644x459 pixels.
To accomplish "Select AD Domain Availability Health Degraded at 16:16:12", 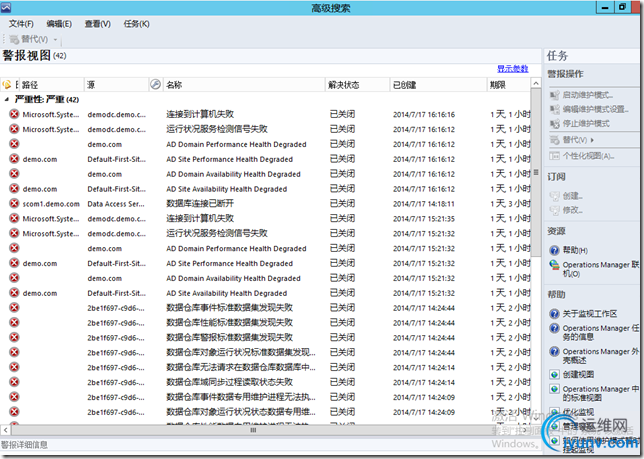I will (233, 174).
